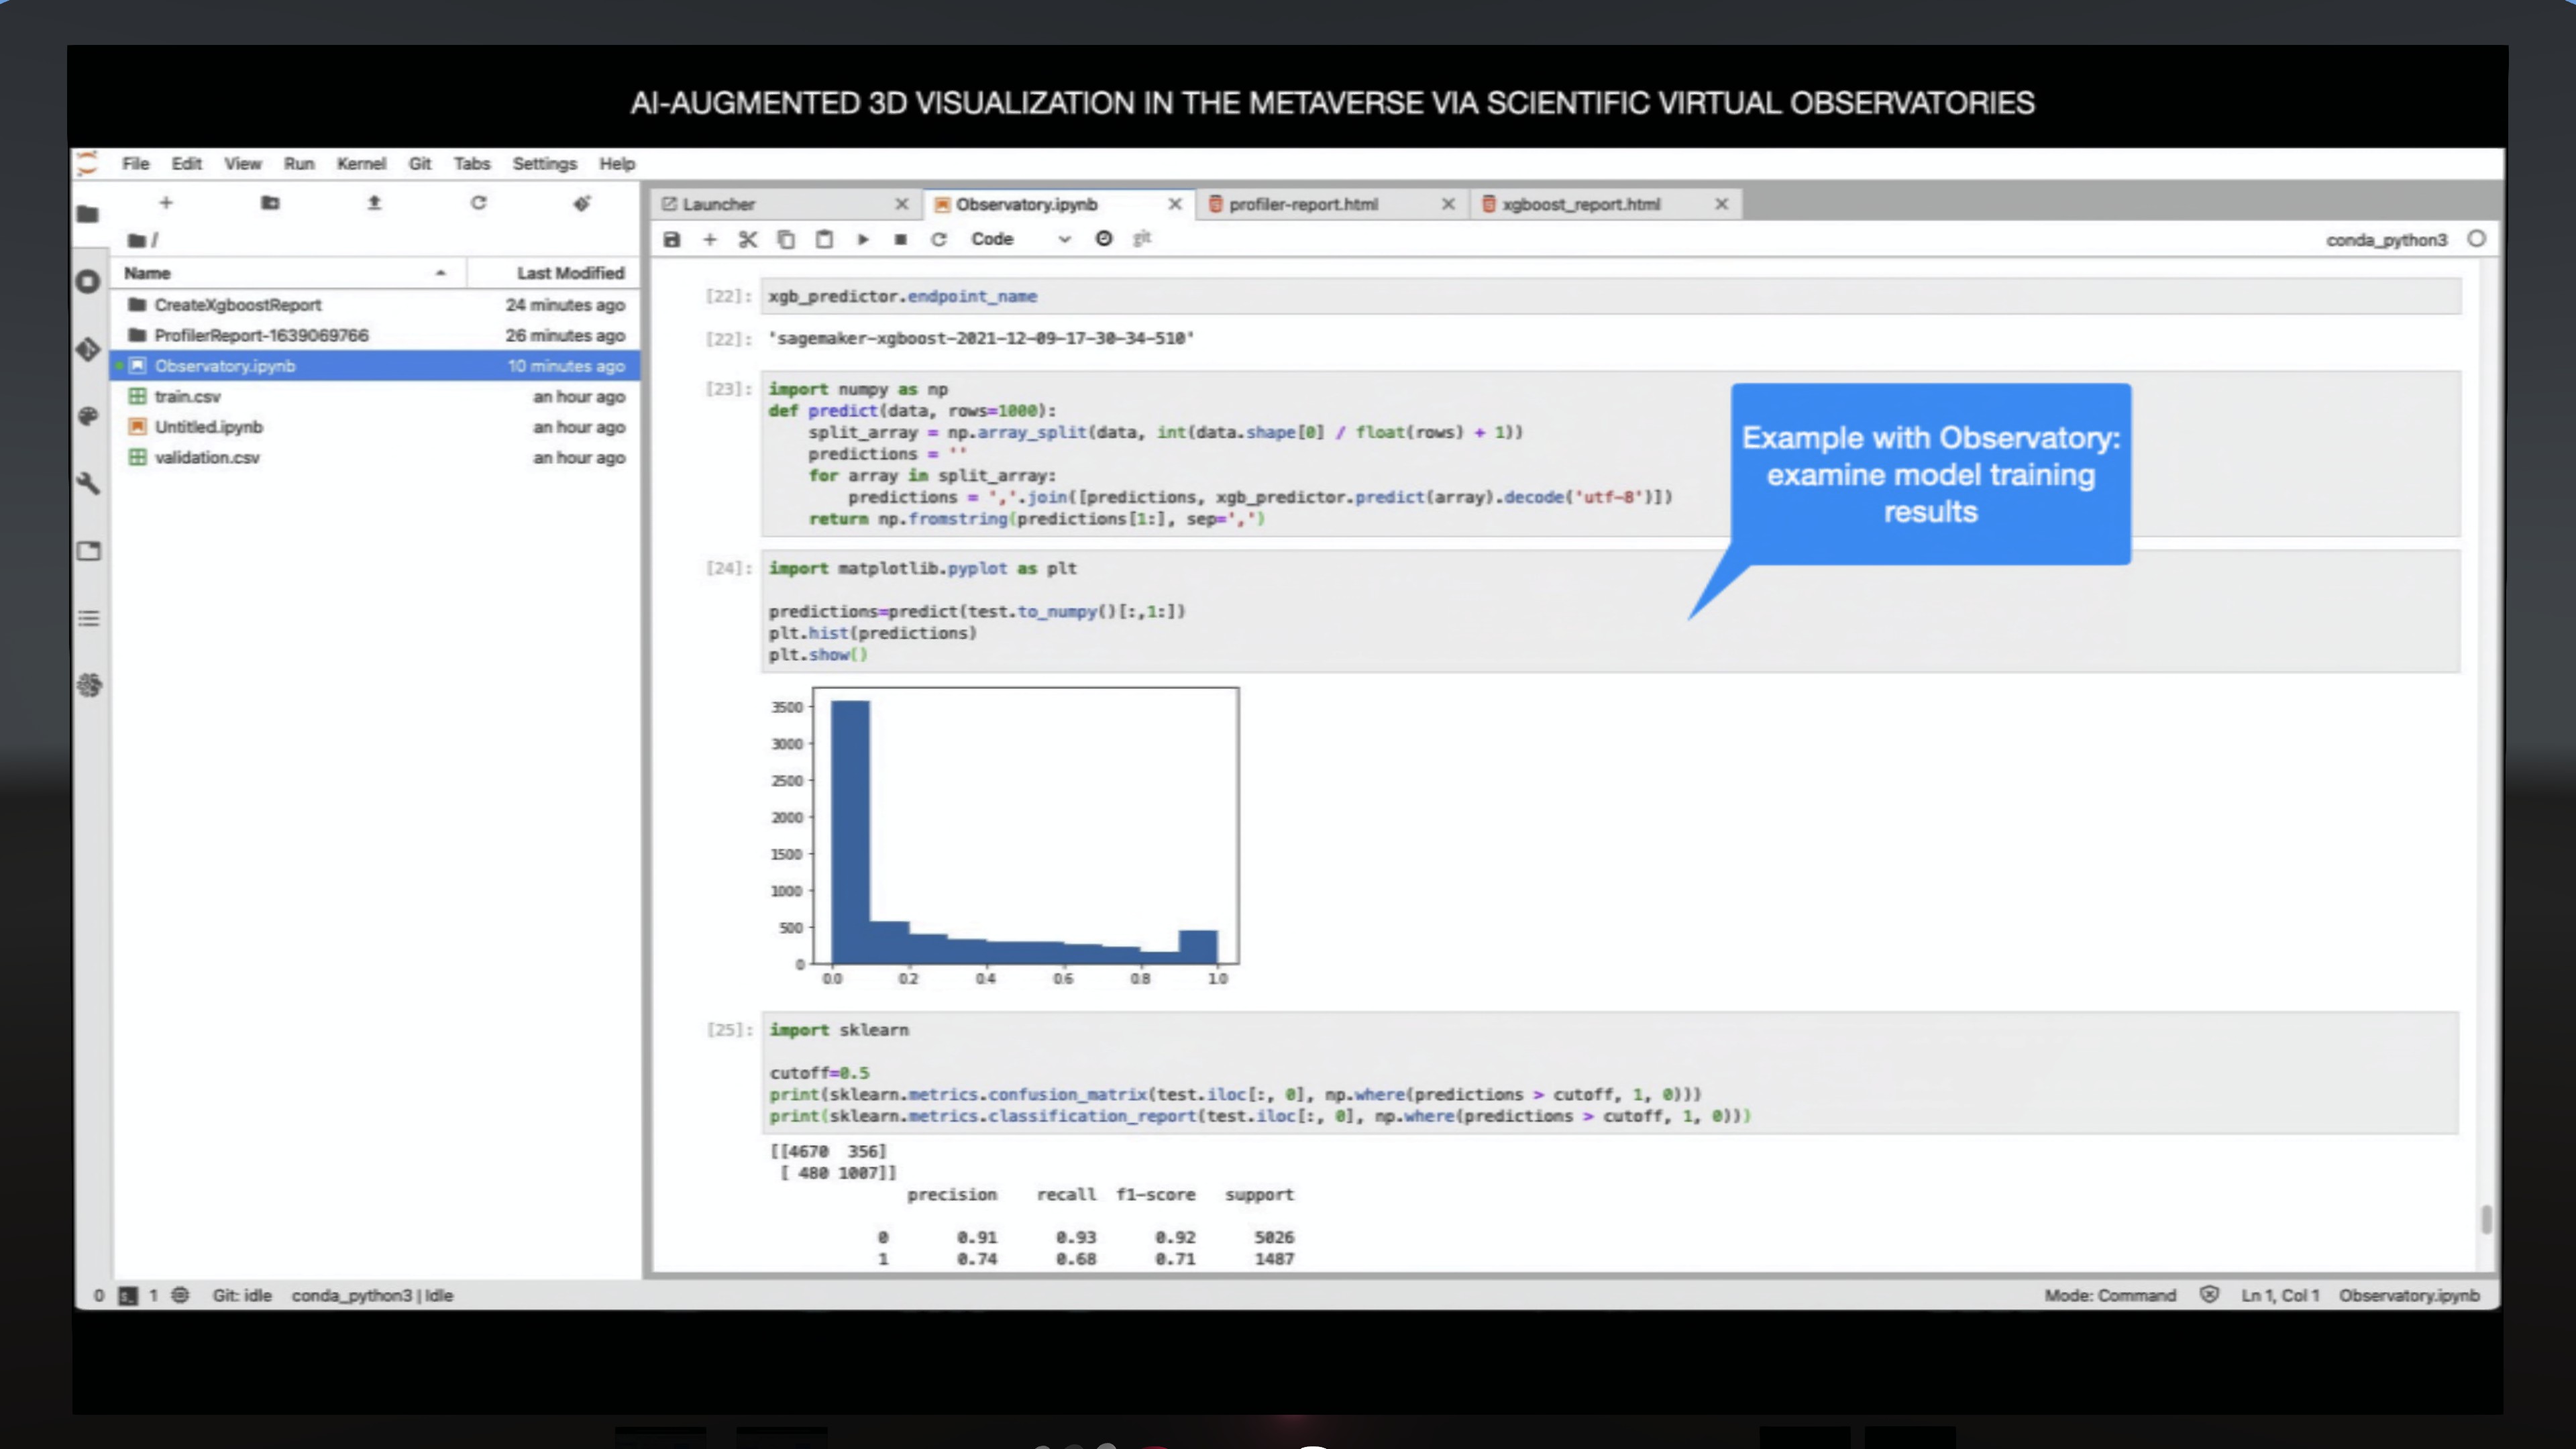2576x1449 pixels.
Task: Insert a new cell below with plus icon
Action: (710, 239)
